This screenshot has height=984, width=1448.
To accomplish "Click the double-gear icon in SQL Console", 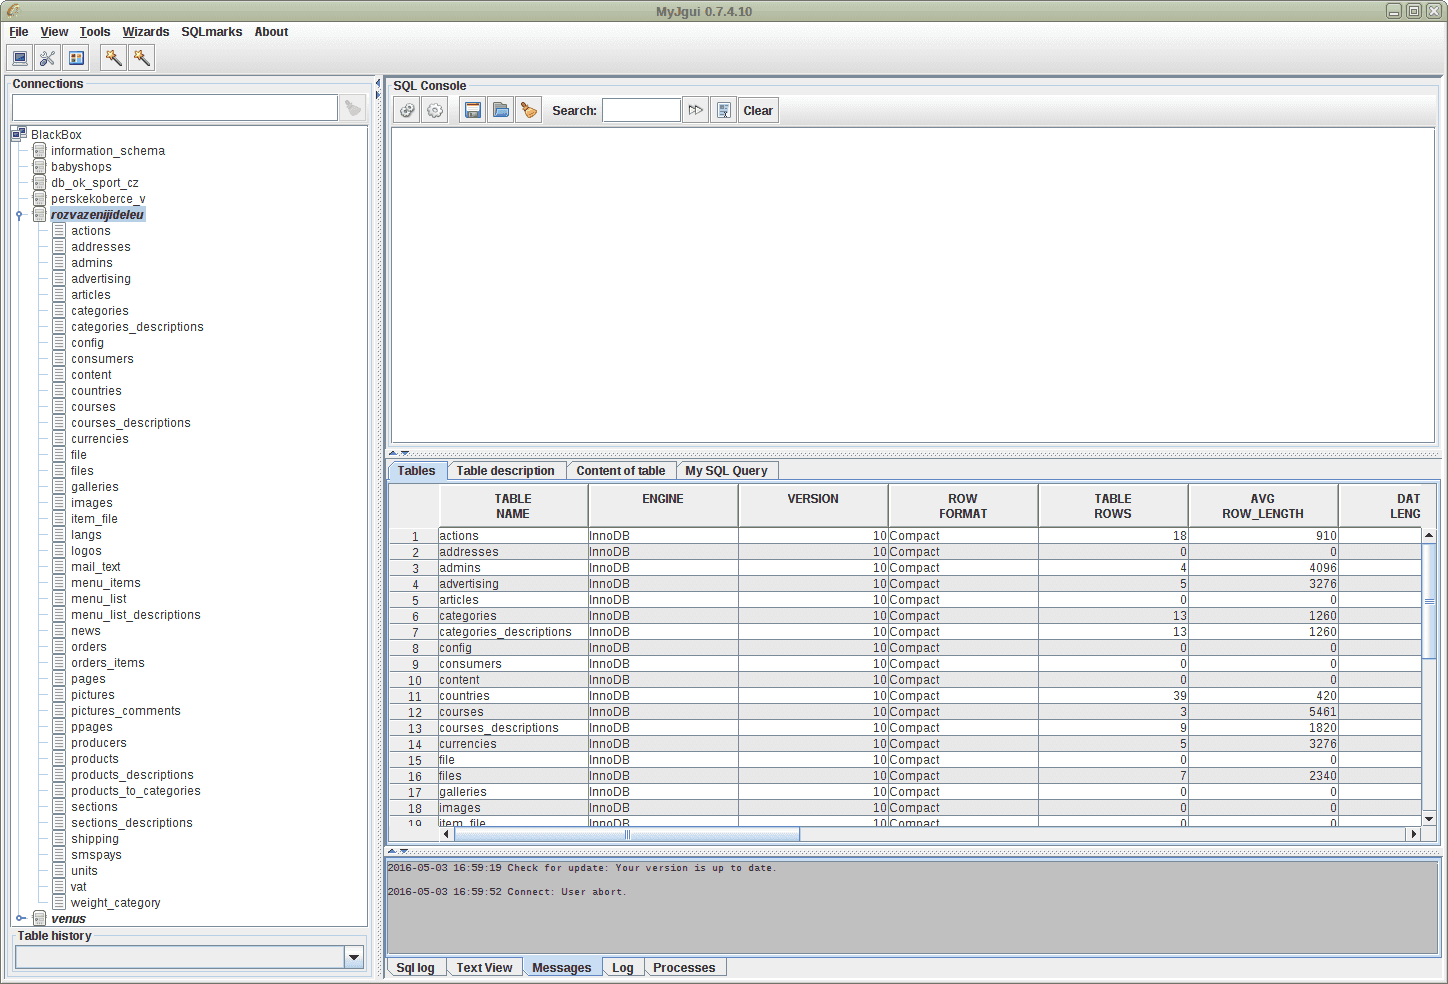I will 407,110.
